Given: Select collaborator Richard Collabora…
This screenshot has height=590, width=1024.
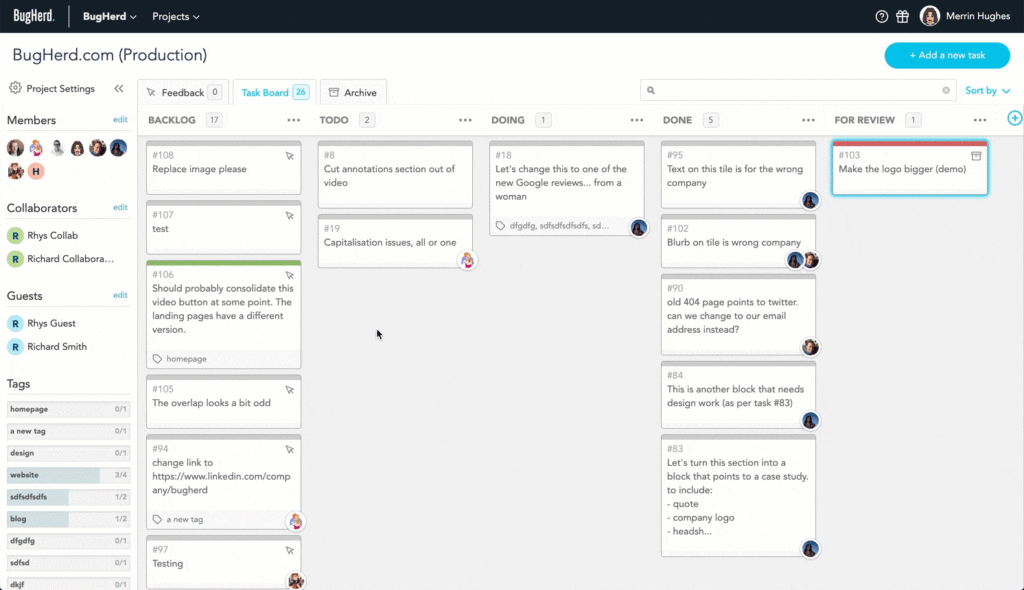Looking at the screenshot, I should [x=71, y=259].
